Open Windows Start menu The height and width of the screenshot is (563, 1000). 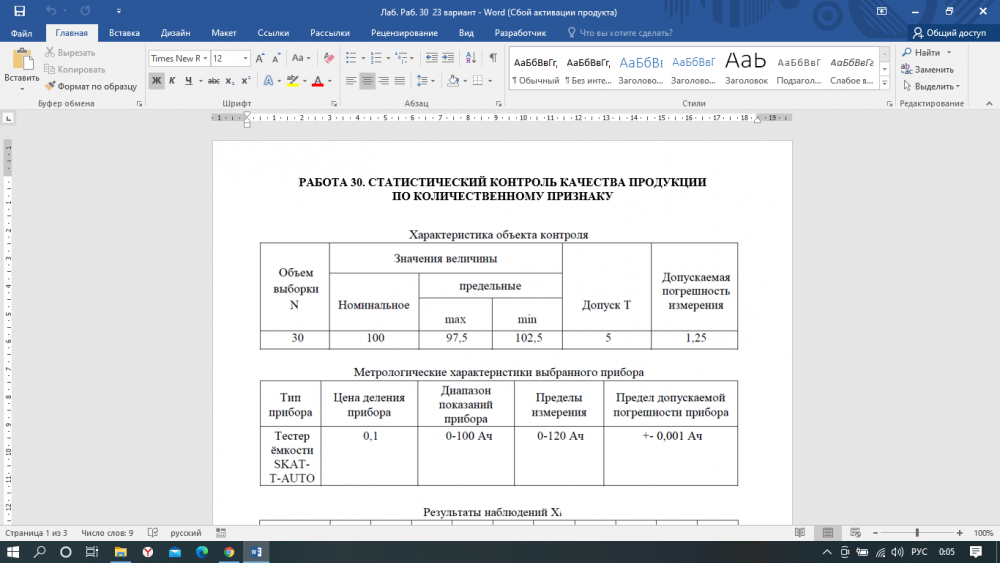click(13, 552)
